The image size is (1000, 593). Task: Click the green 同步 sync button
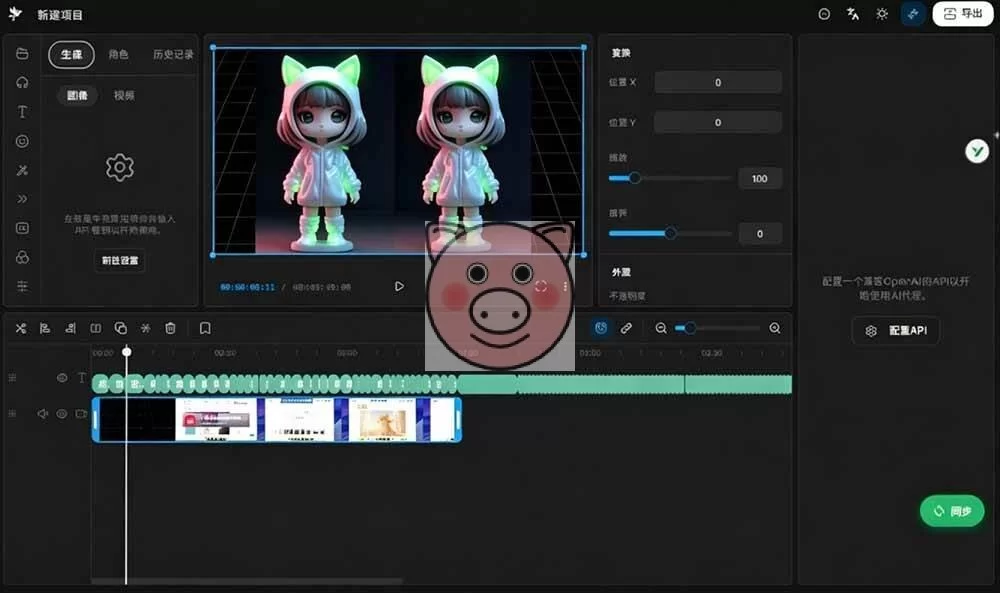952,511
